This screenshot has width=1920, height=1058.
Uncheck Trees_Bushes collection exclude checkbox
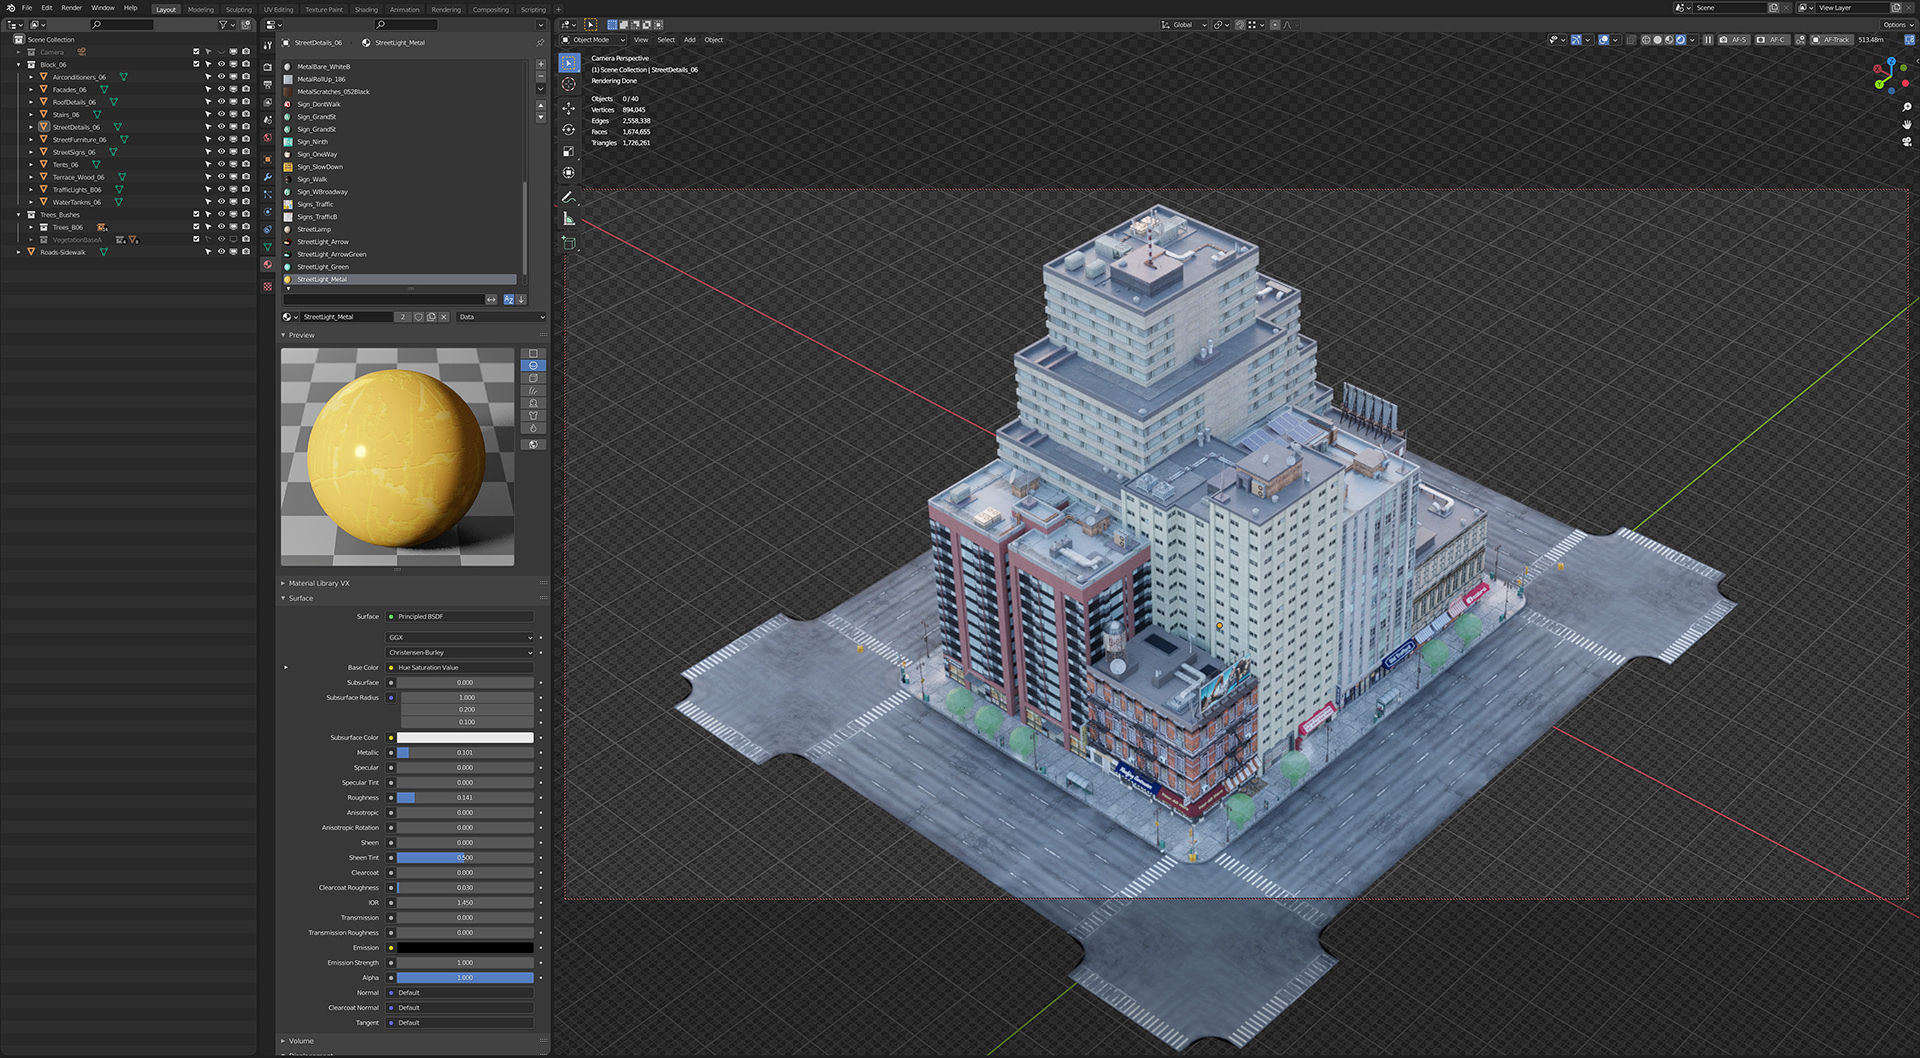(196, 214)
